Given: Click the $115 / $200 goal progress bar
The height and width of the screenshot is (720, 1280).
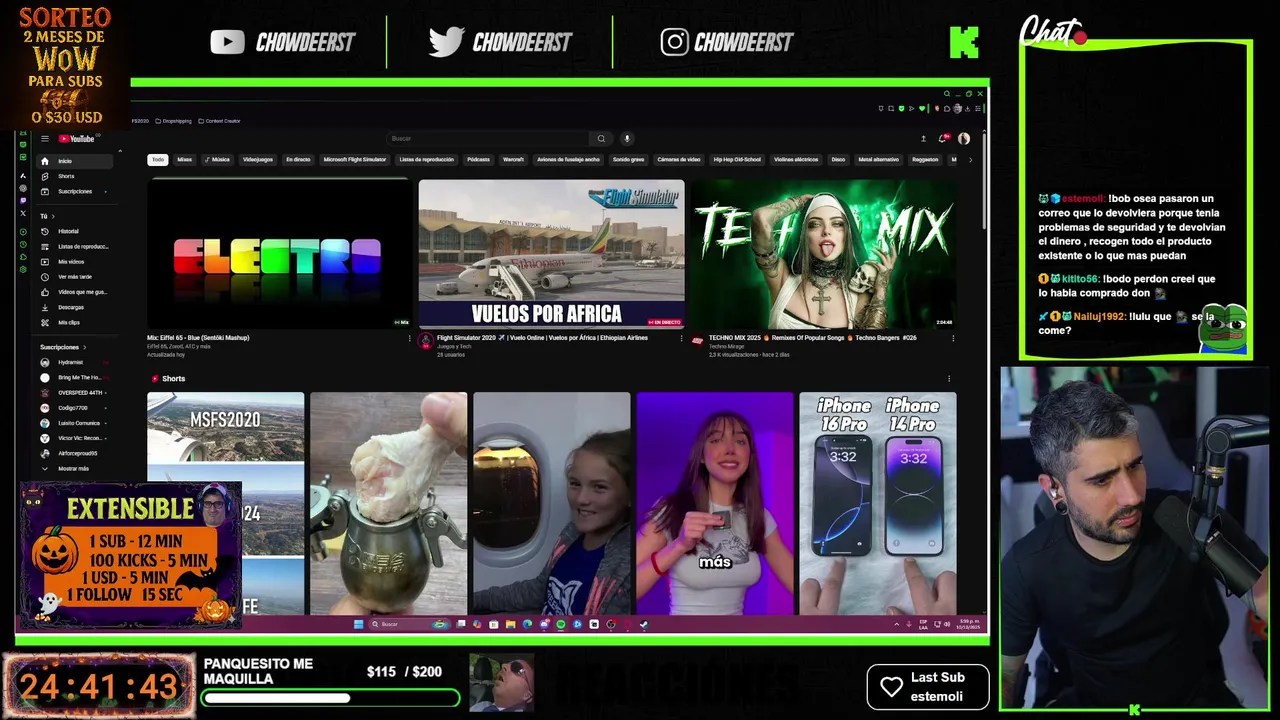Looking at the screenshot, I should pyautogui.click(x=331, y=698).
